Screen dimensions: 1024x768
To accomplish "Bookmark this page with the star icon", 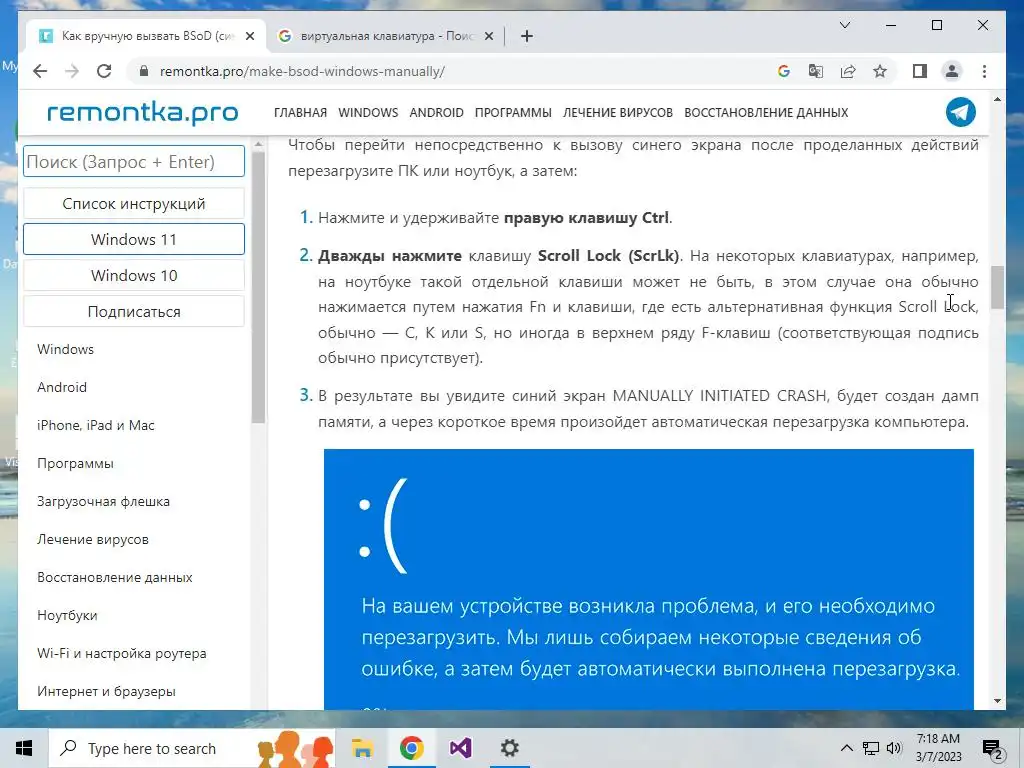I will (x=880, y=71).
